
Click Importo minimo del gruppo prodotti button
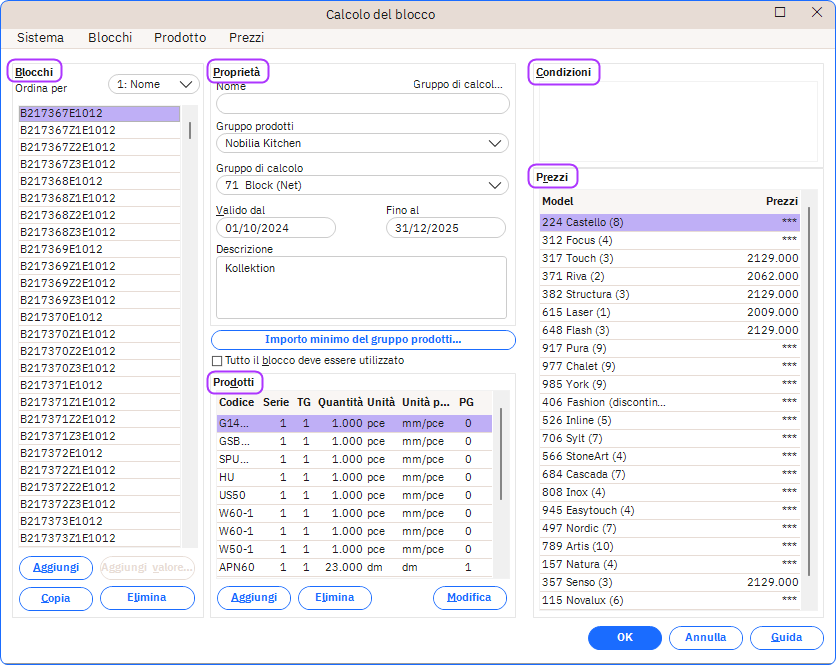(x=363, y=340)
